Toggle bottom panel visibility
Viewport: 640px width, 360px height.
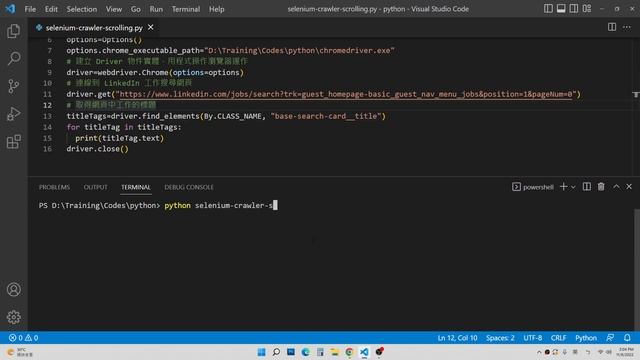[x=561, y=9]
